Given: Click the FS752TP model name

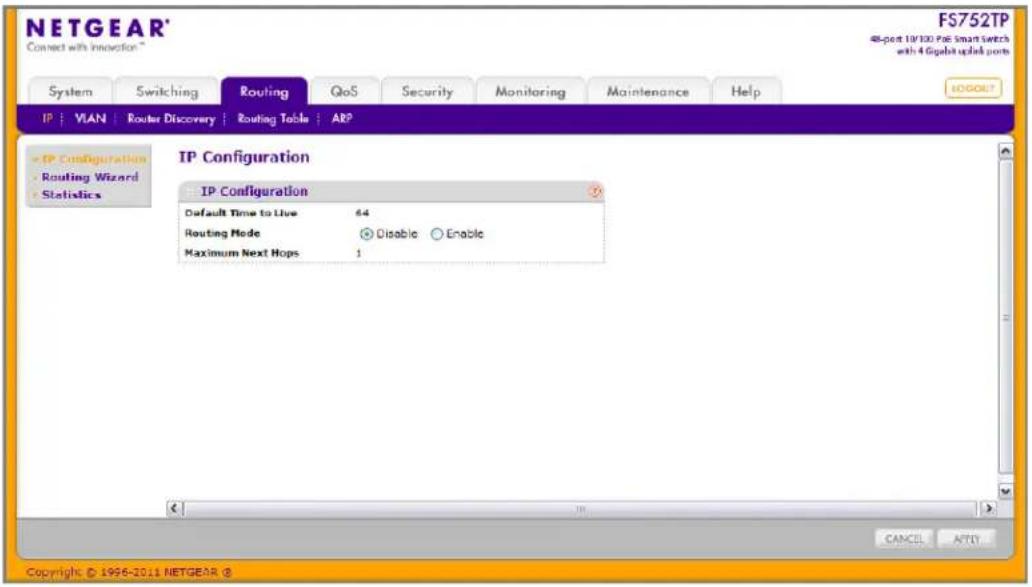Looking at the screenshot, I should pyautogui.click(x=973, y=20).
